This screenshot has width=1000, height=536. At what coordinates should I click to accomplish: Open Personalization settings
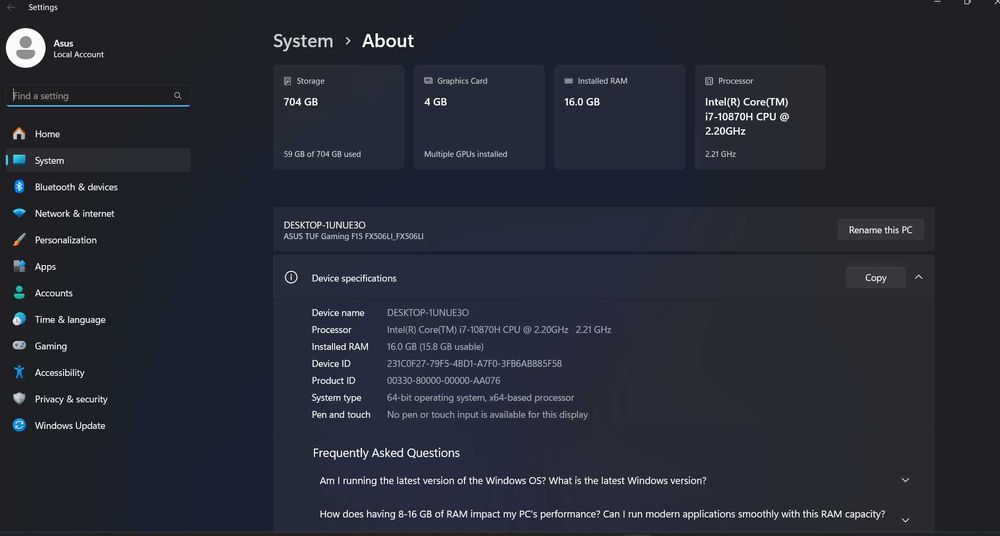pyautogui.click(x=98, y=240)
